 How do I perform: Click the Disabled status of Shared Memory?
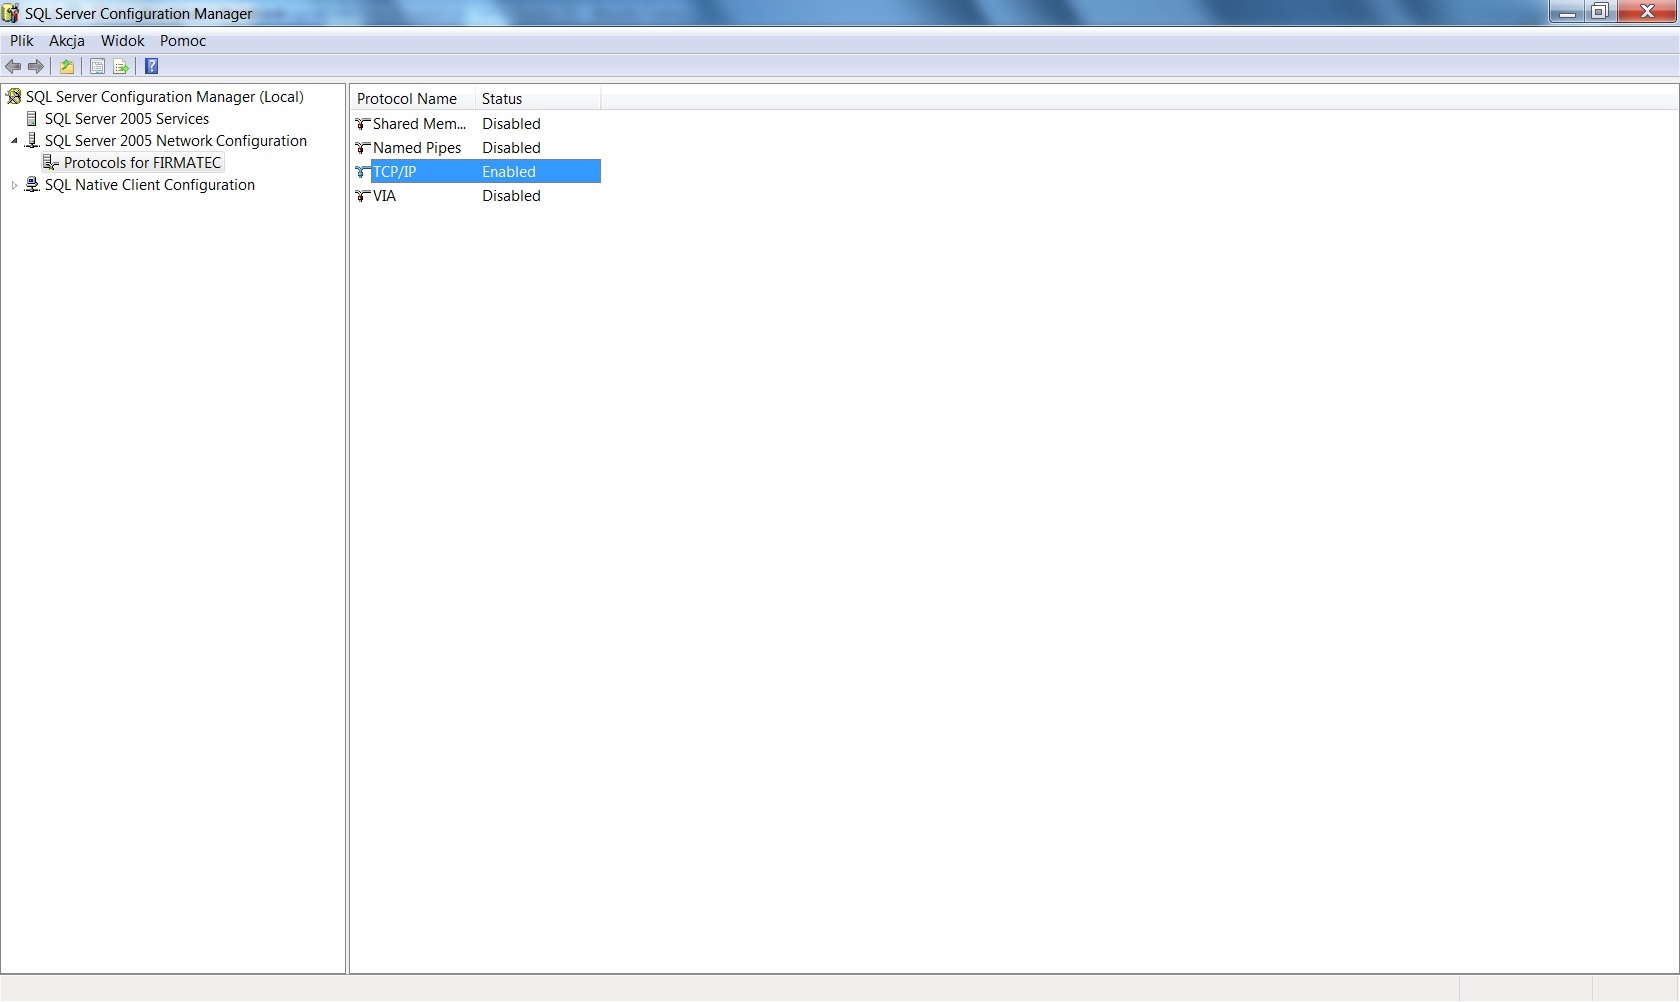511,124
